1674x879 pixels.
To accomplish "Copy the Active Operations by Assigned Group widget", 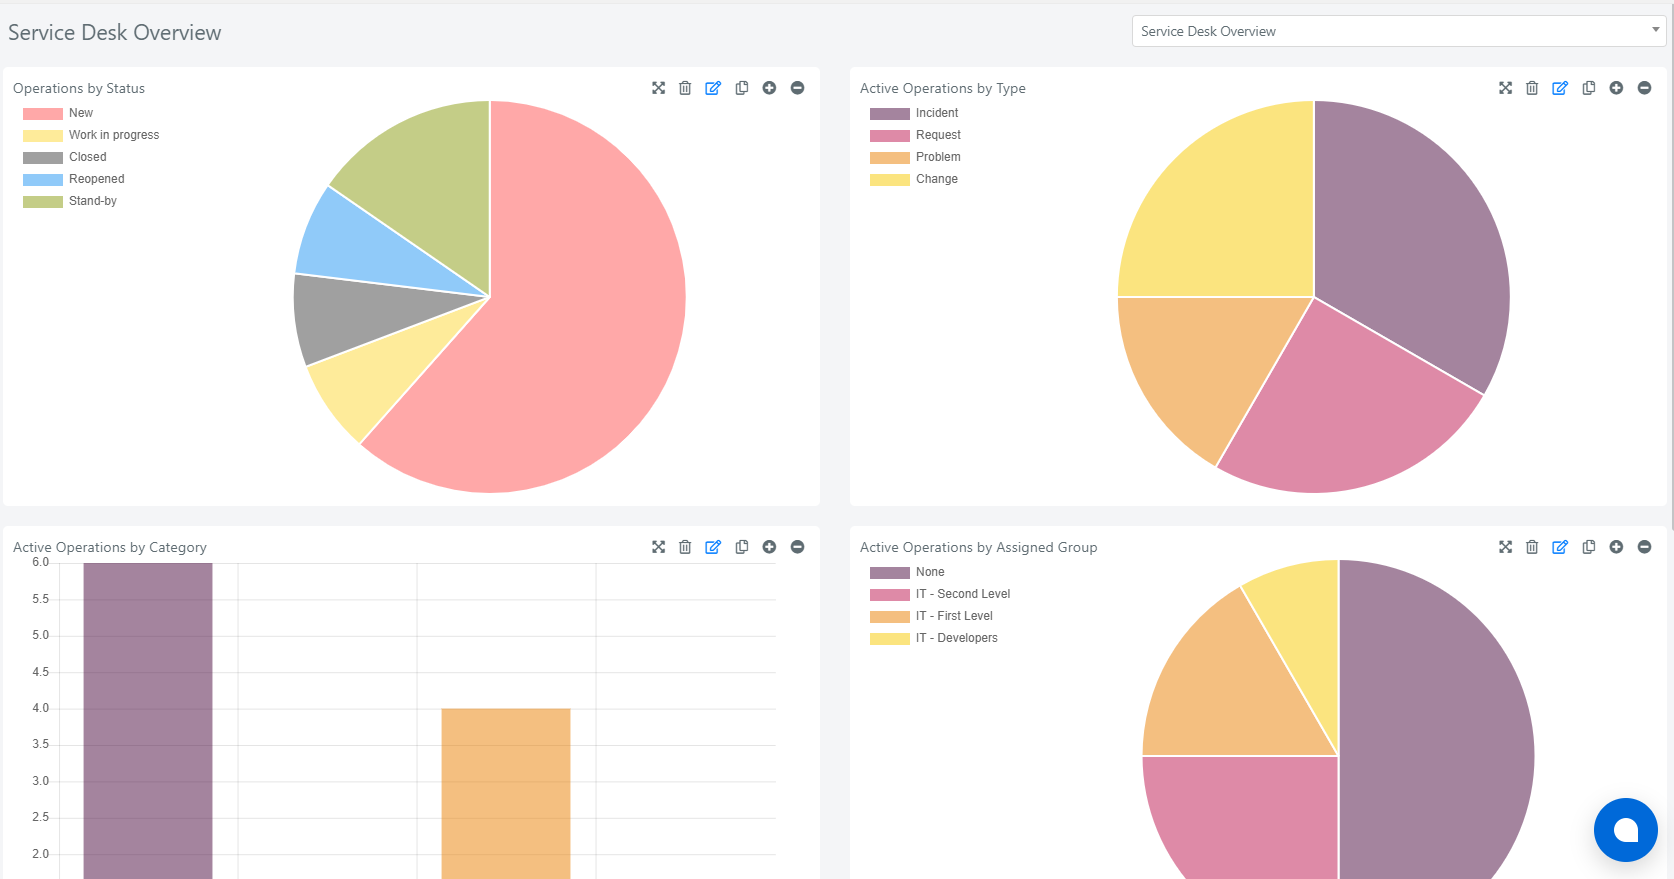I will (x=1588, y=547).
